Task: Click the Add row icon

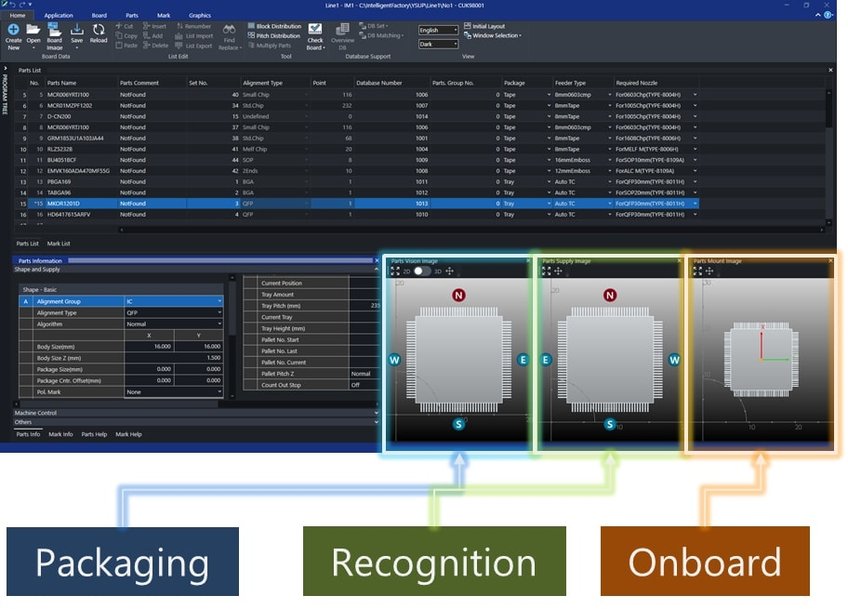Action: pos(147,36)
